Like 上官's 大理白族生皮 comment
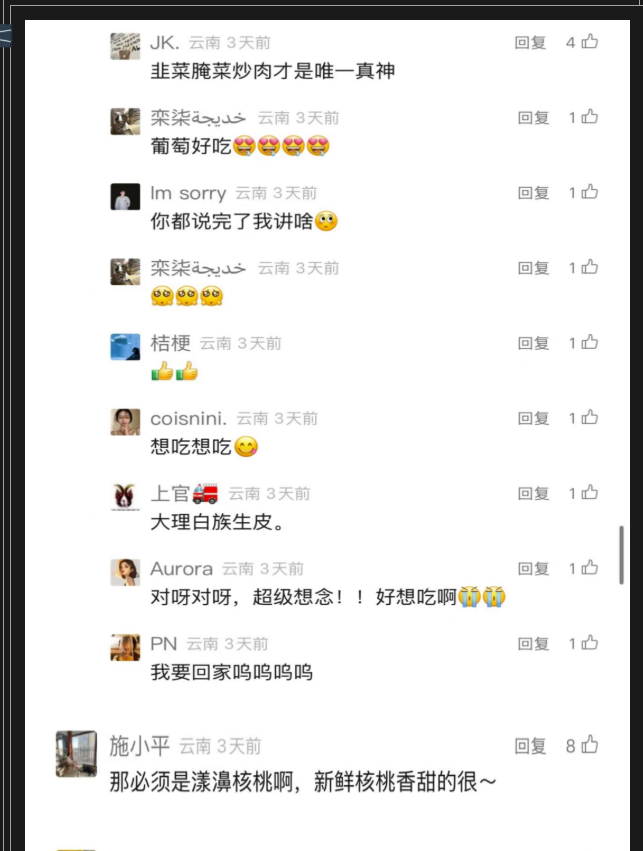 [589, 492]
